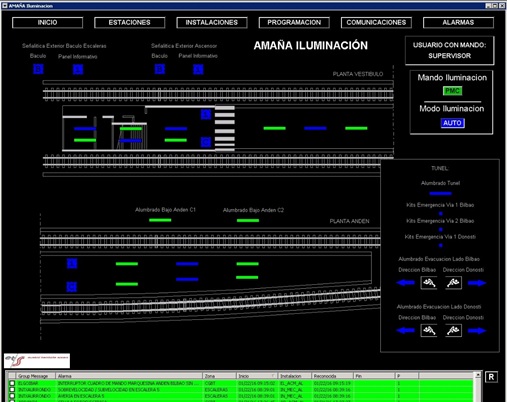The image size is (507, 402).
Task: Select the Baculo indicator under Señalitica Exterior Baculo Escaleras
Action: (x=38, y=69)
